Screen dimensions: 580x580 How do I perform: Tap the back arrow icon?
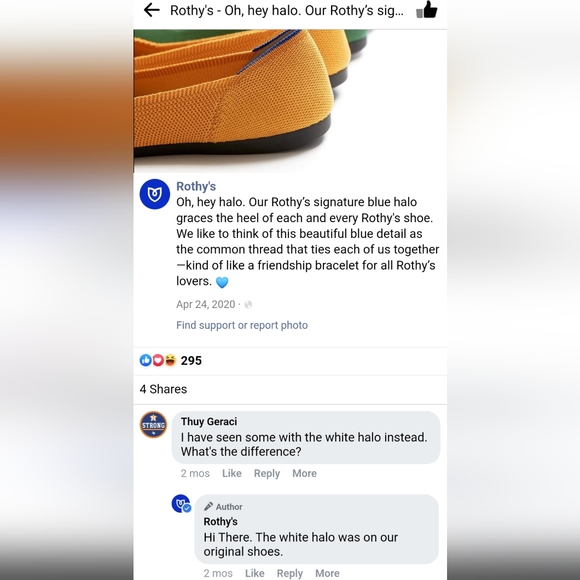tap(152, 10)
